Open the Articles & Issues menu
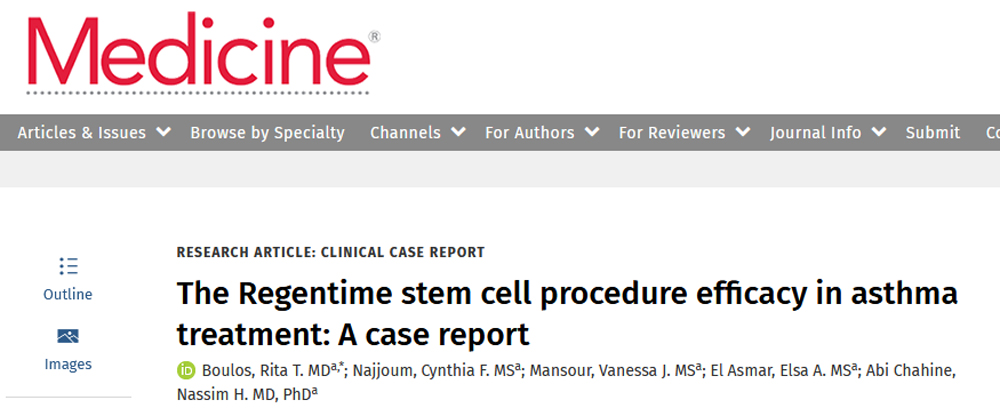The width and height of the screenshot is (1000, 416). point(81,132)
